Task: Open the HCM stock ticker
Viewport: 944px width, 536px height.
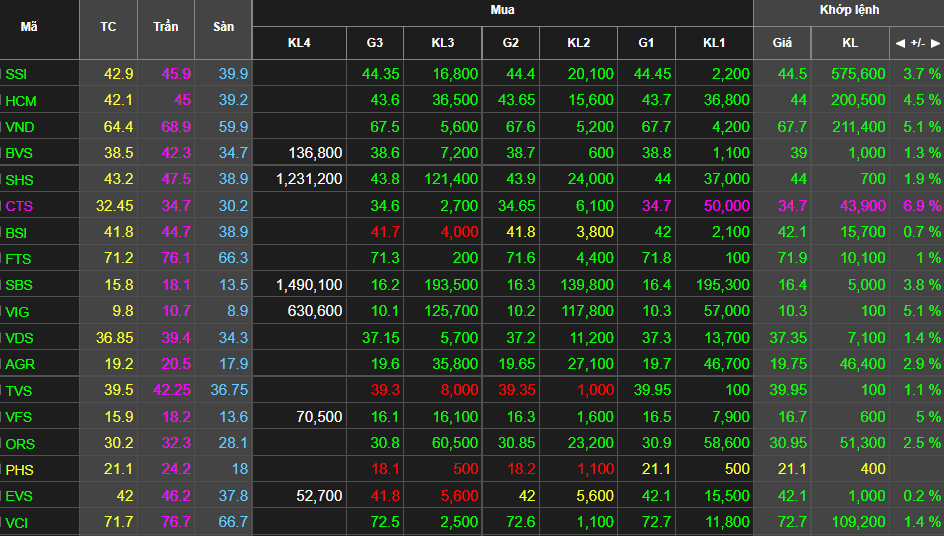Action: (x=21, y=100)
